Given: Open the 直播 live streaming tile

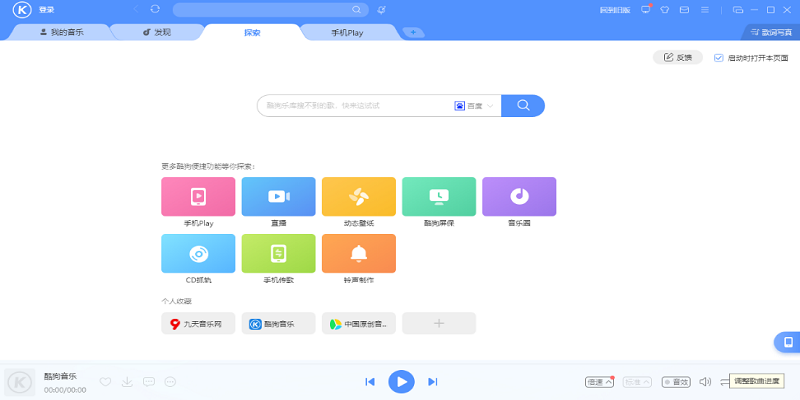Looking at the screenshot, I should tap(278, 196).
